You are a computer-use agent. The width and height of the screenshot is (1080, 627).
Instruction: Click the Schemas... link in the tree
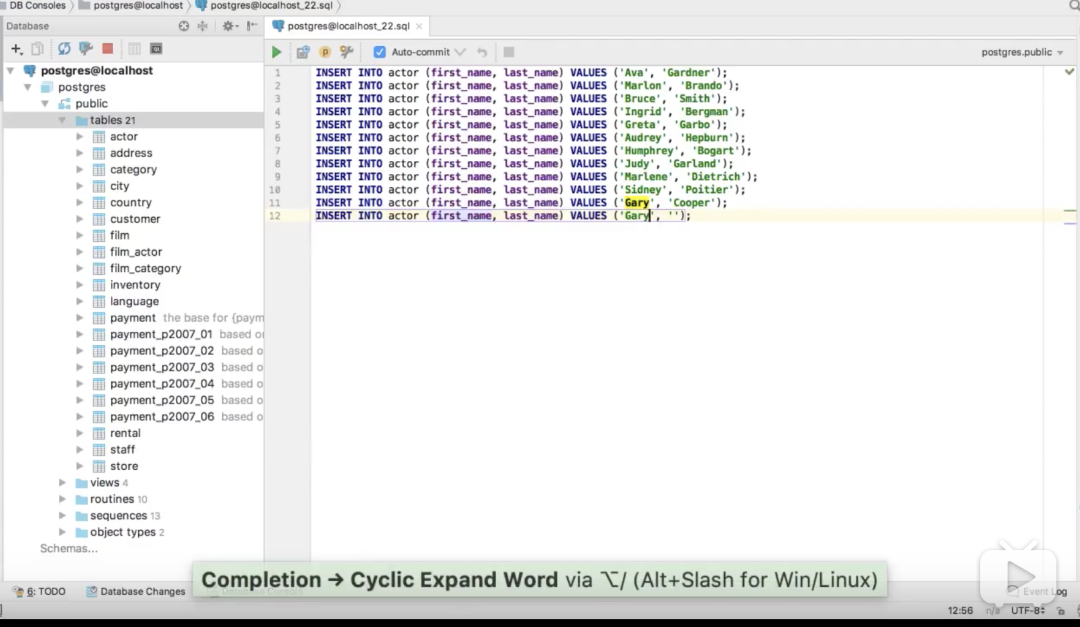click(x=69, y=548)
